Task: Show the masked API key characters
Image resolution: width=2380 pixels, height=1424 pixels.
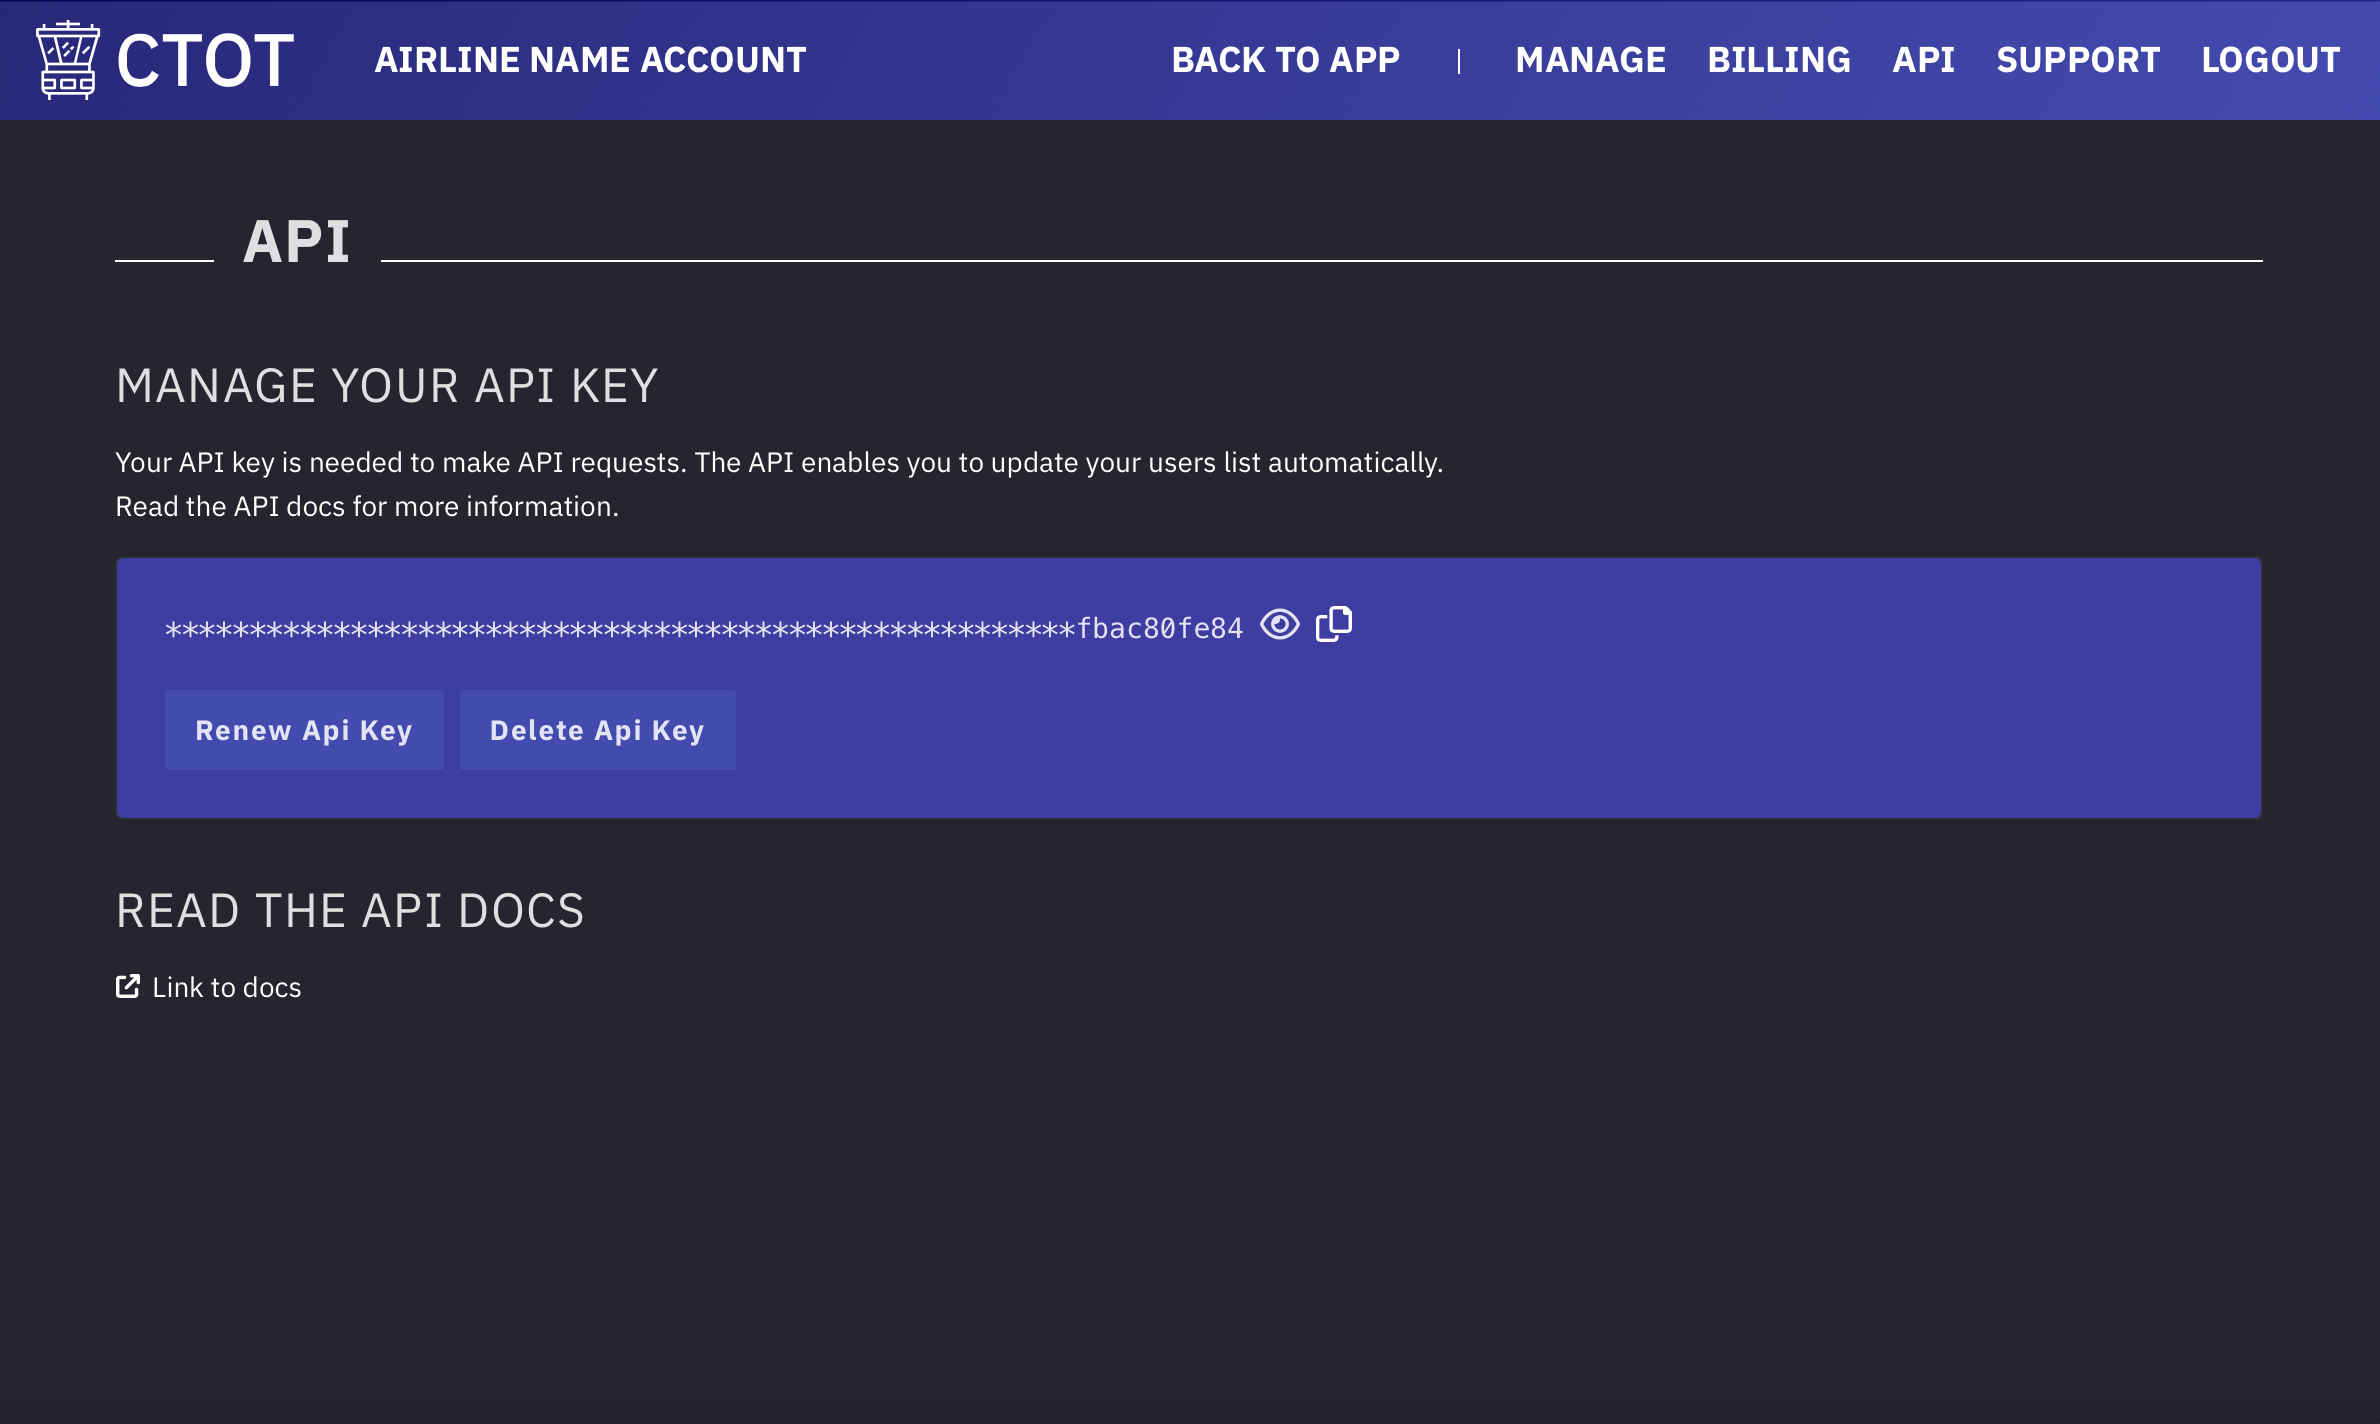Action: pos(1281,623)
